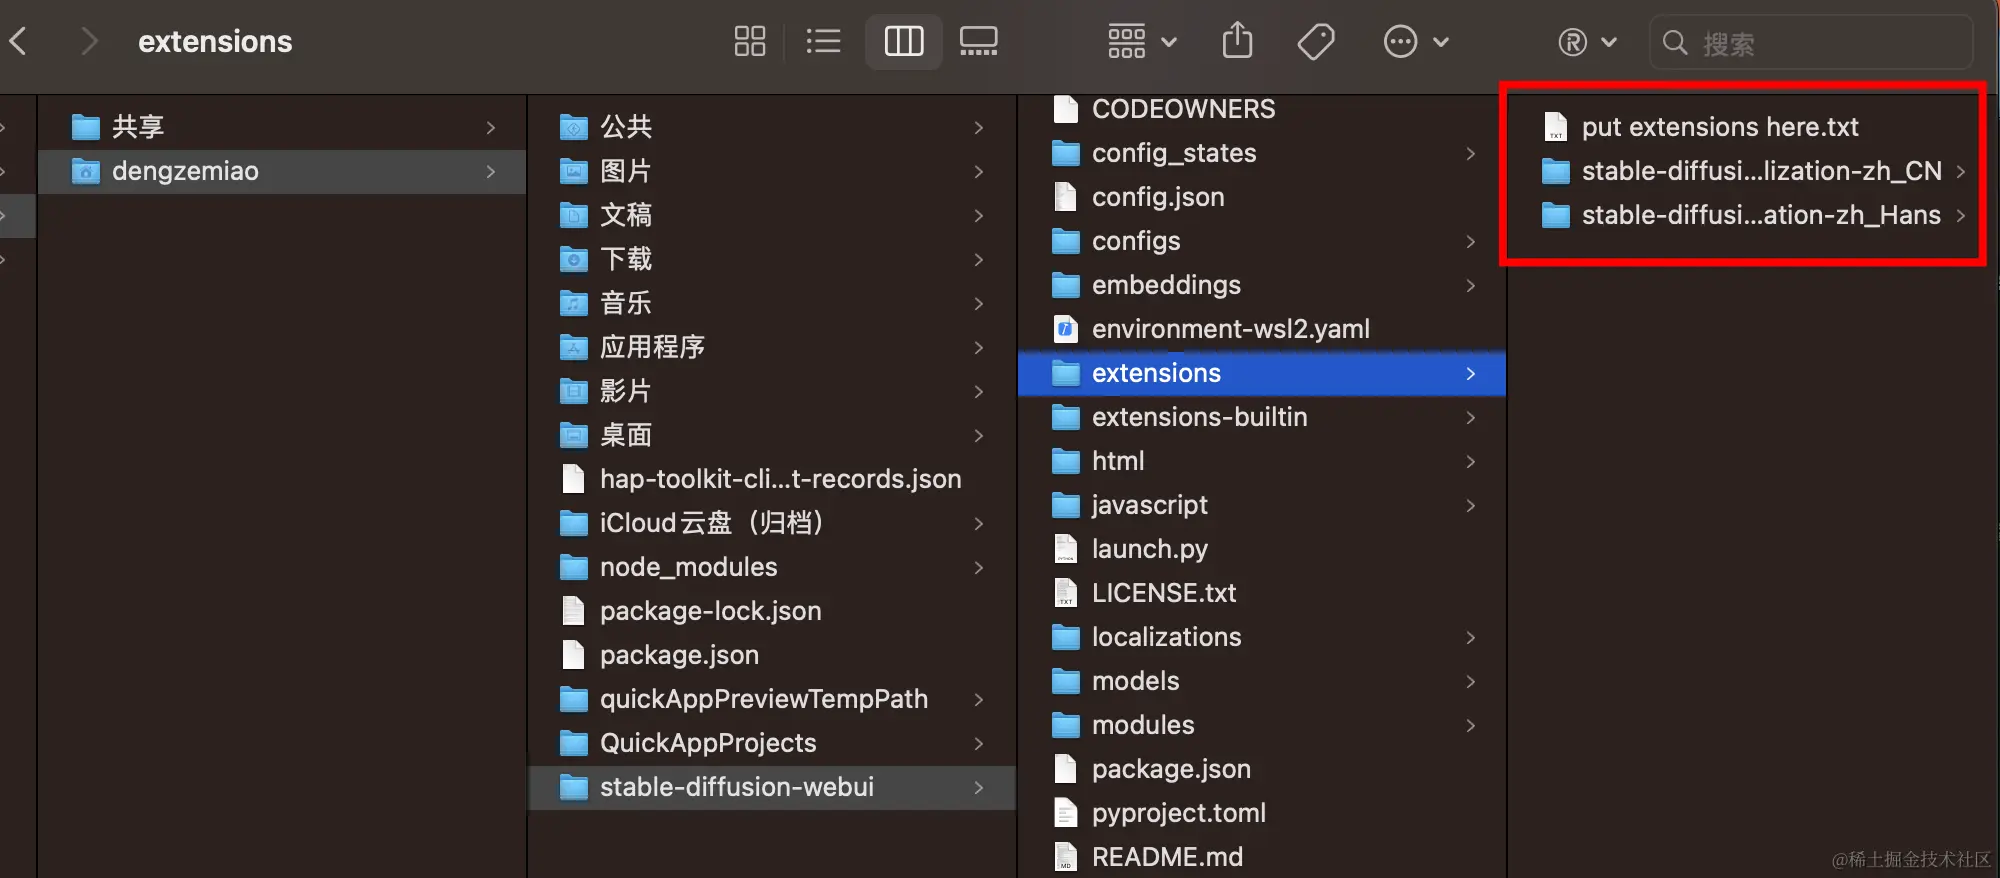
Task: Switch to list view
Action: click(823, 41)
